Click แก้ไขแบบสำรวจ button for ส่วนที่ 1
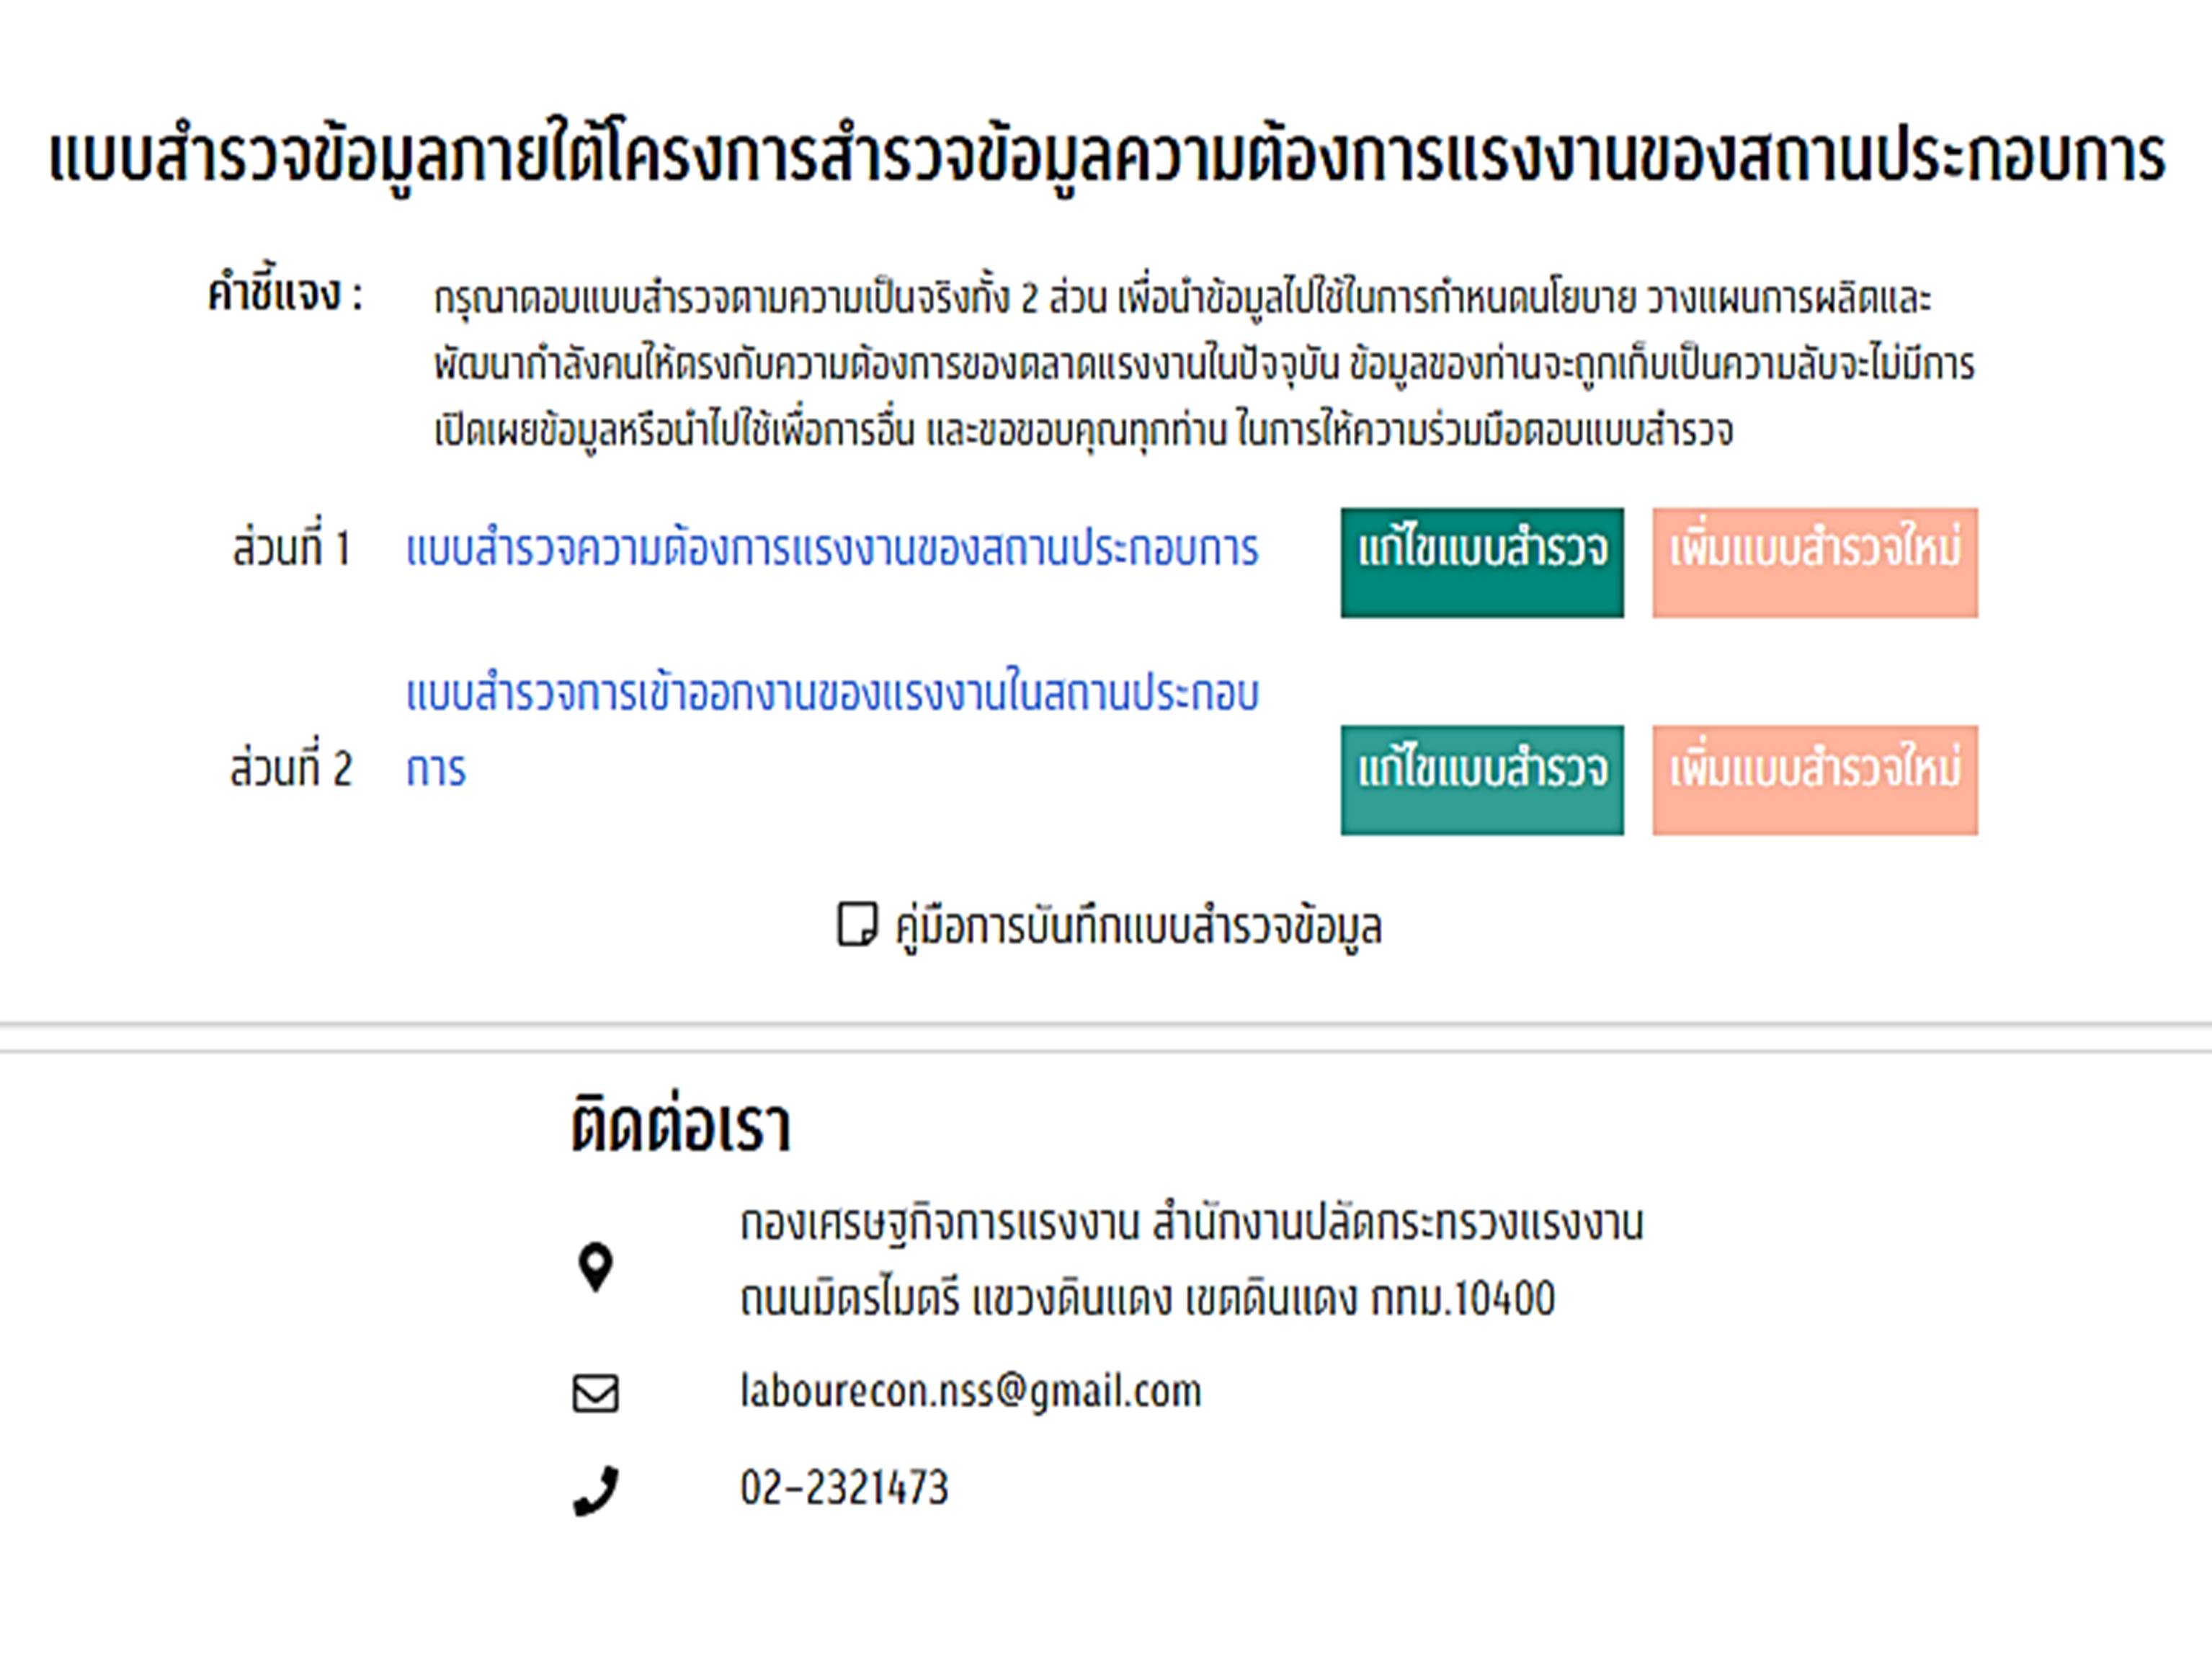 (x=1482, y=563)
